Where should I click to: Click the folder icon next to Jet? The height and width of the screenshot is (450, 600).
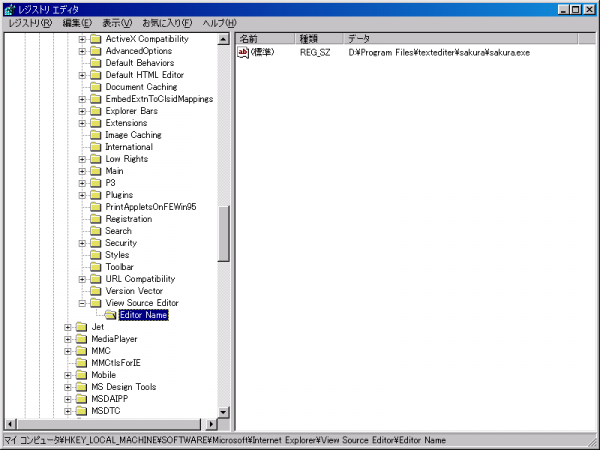coord(82,327)
